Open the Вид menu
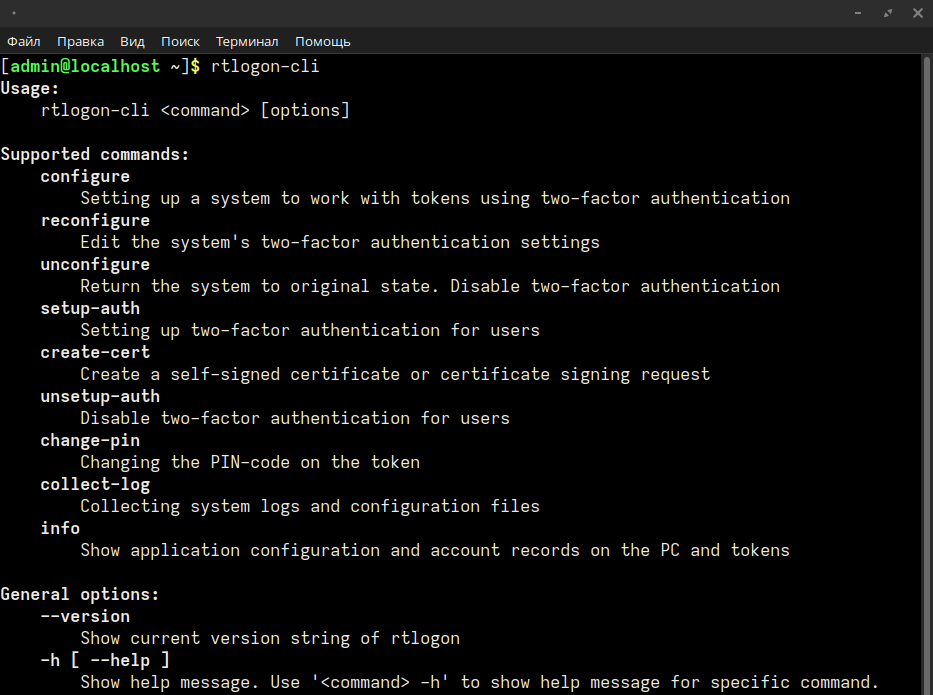This screenshot has height=695, width=933. (x=132, y=41)
